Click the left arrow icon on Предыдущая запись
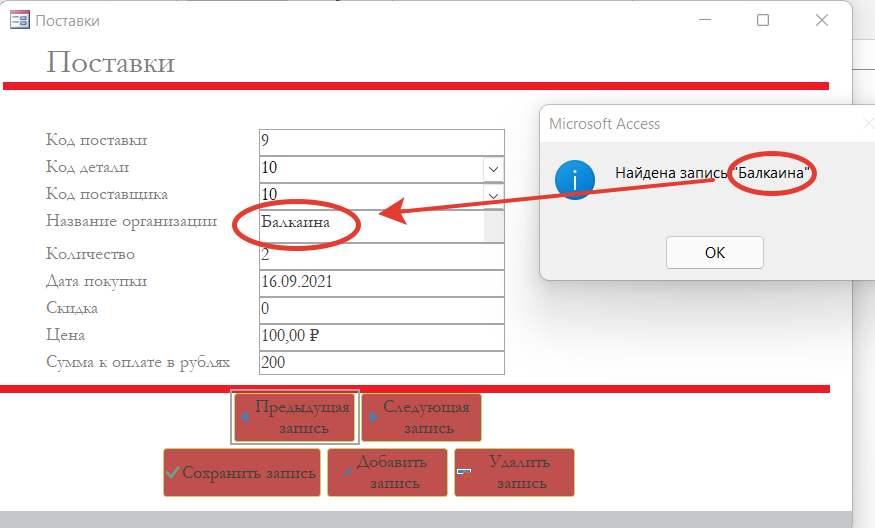 pyautogui.click(x=244, y=417)
